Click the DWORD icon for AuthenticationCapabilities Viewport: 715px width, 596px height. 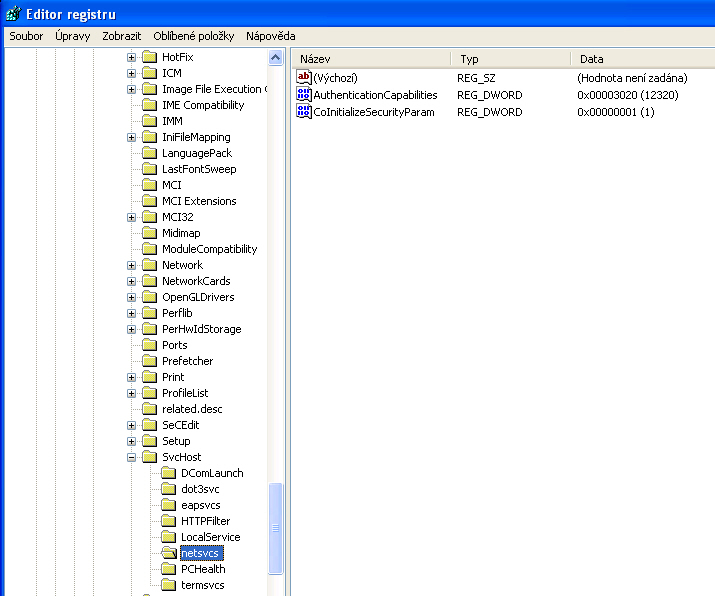pyautogui.click(x=304, y=94)
